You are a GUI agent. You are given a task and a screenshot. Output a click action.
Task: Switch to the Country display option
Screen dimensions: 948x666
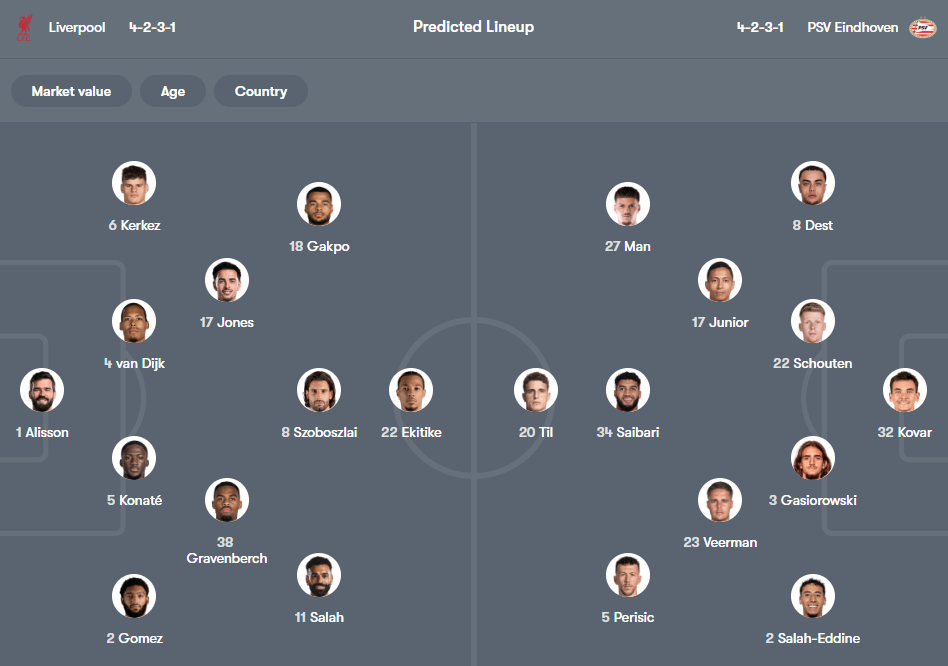pos(260,91)
